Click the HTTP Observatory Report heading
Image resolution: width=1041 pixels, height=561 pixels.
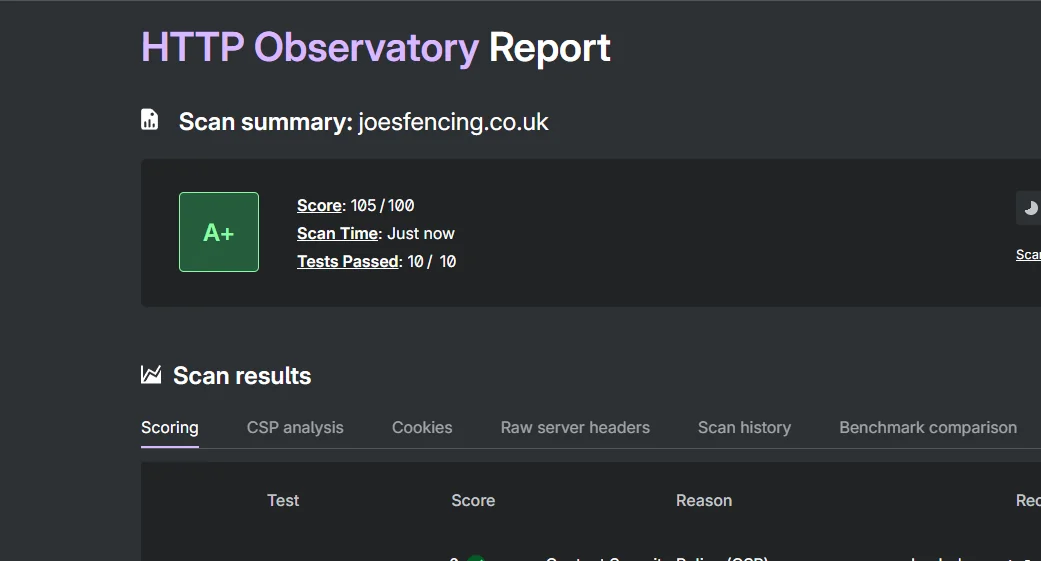tap(376, 48)
